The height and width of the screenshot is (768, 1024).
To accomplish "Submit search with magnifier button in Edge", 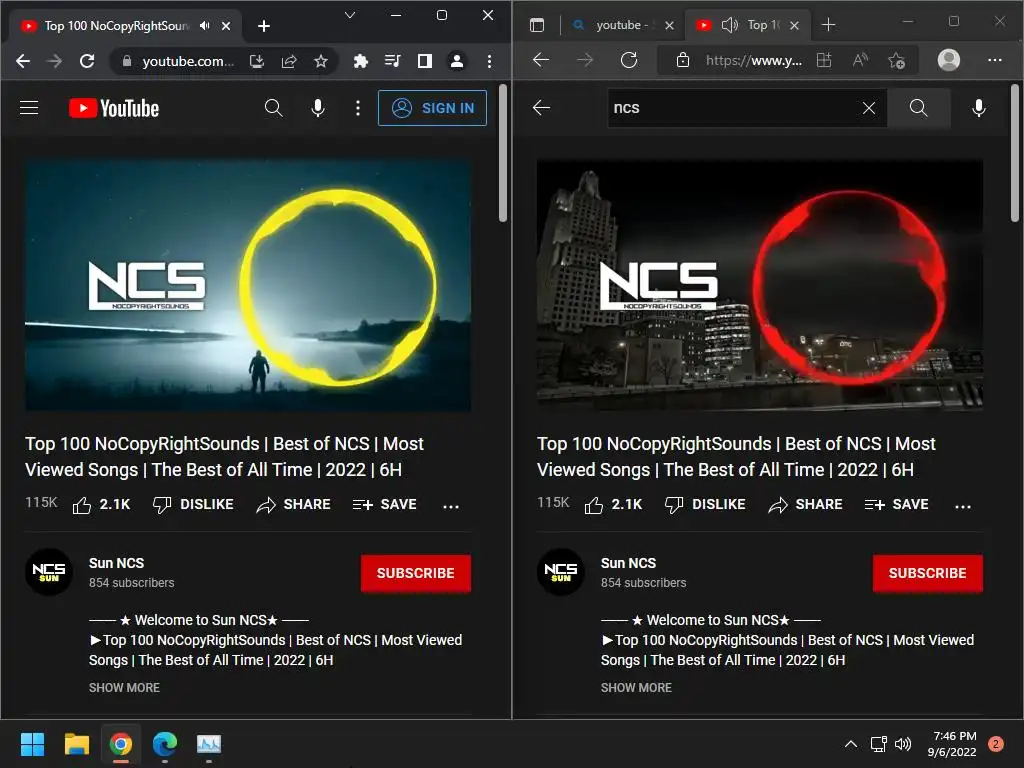I will [x=919, y=108].
